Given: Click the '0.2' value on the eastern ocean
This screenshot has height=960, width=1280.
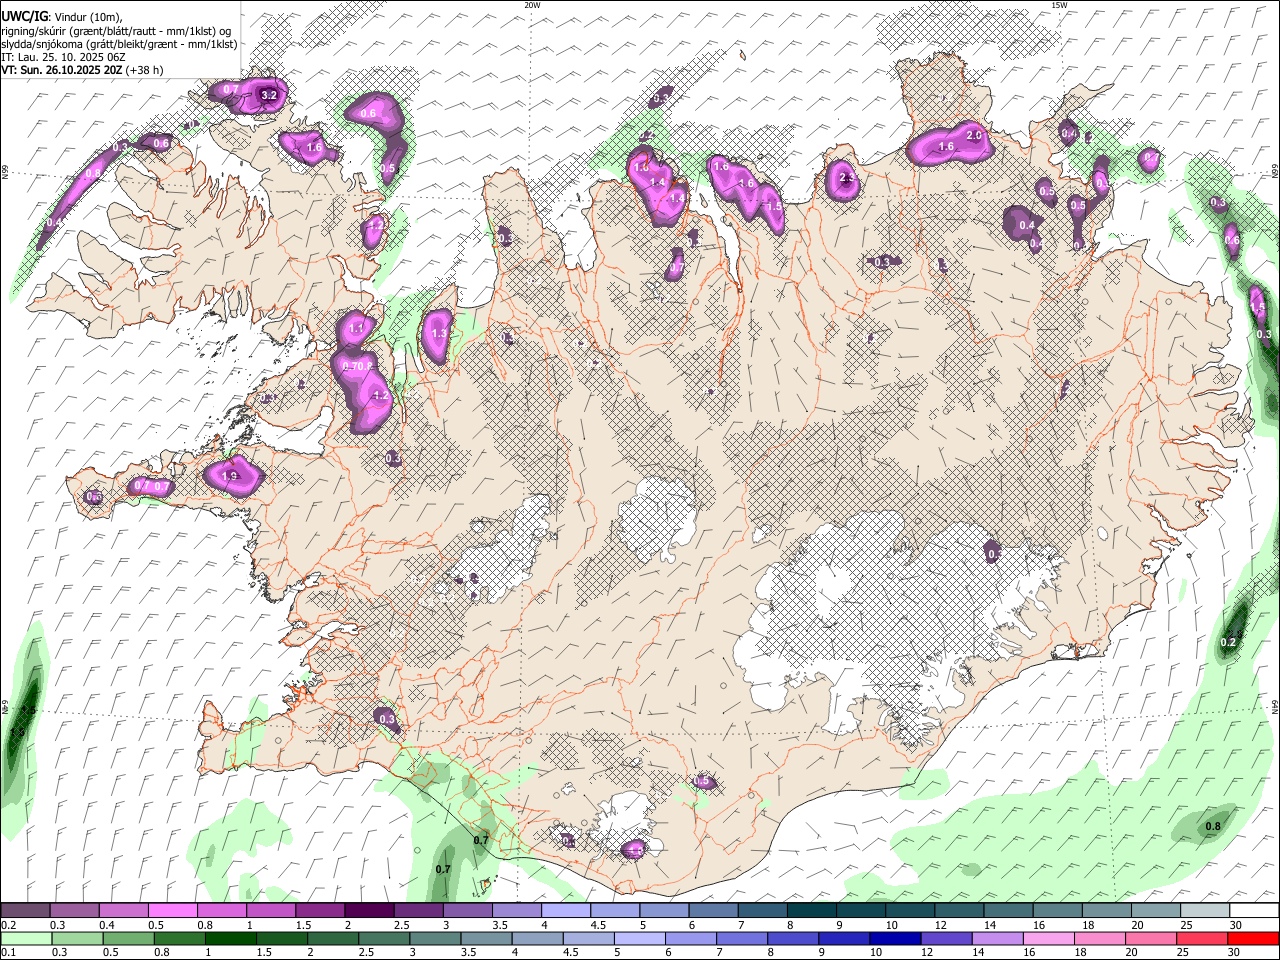Looking at the screenshot, I should 1229,642.
